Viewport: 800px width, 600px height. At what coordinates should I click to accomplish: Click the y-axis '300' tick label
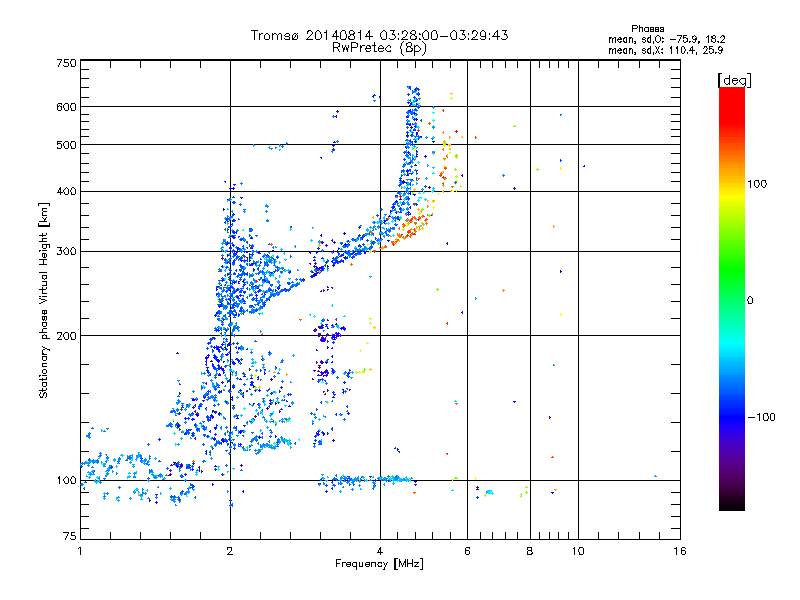coord(66,252)
